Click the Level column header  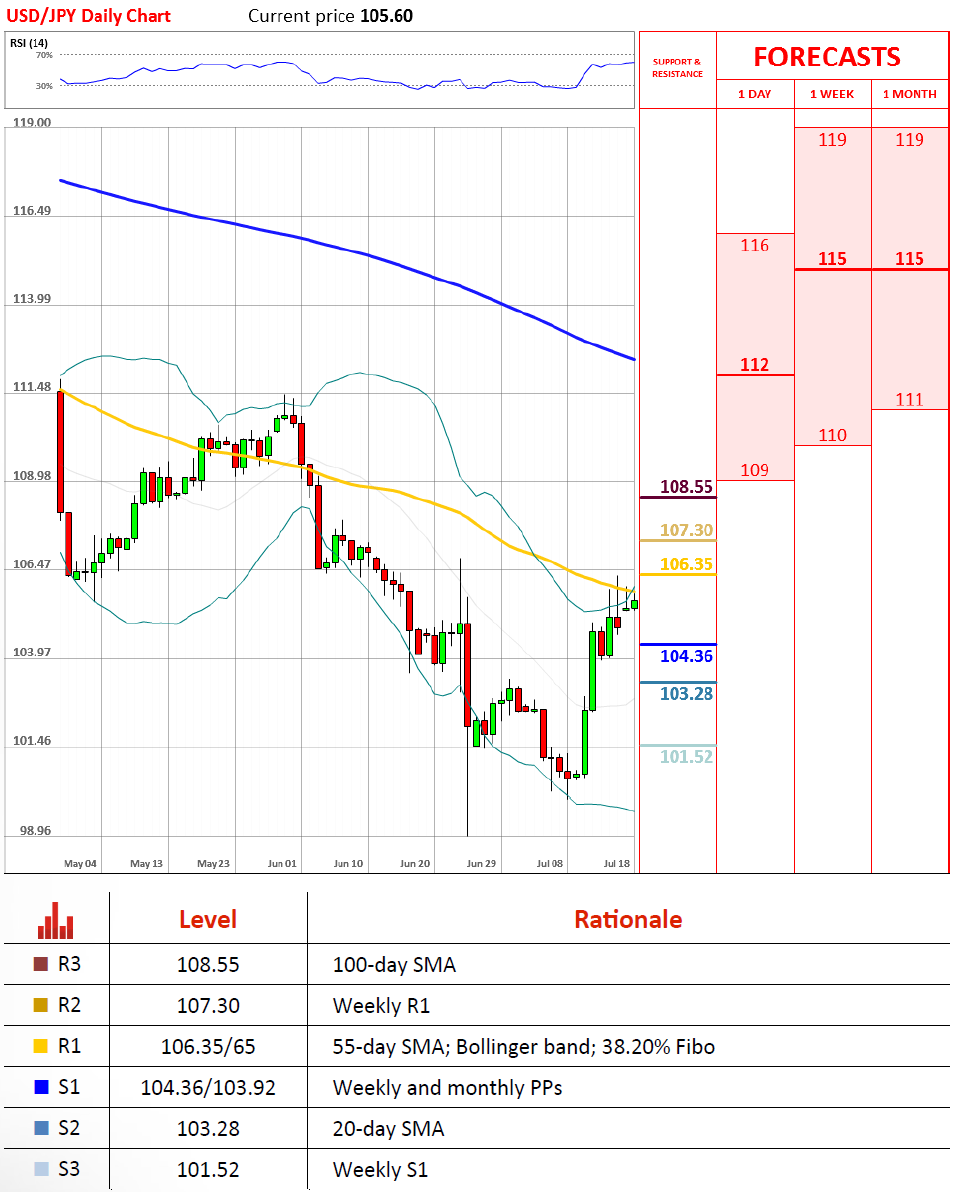pyautogui.click(x=208, y=920)
